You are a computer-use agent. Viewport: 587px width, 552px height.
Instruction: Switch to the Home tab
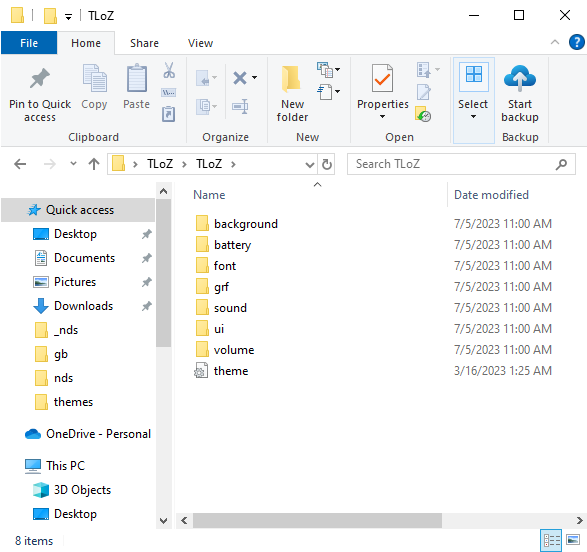coord(86,43)
